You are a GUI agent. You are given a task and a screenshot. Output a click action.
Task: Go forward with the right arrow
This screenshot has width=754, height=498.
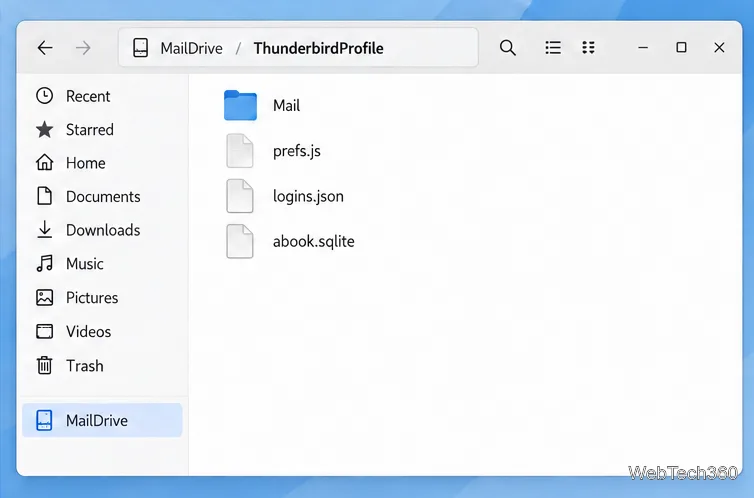(83, 48)
